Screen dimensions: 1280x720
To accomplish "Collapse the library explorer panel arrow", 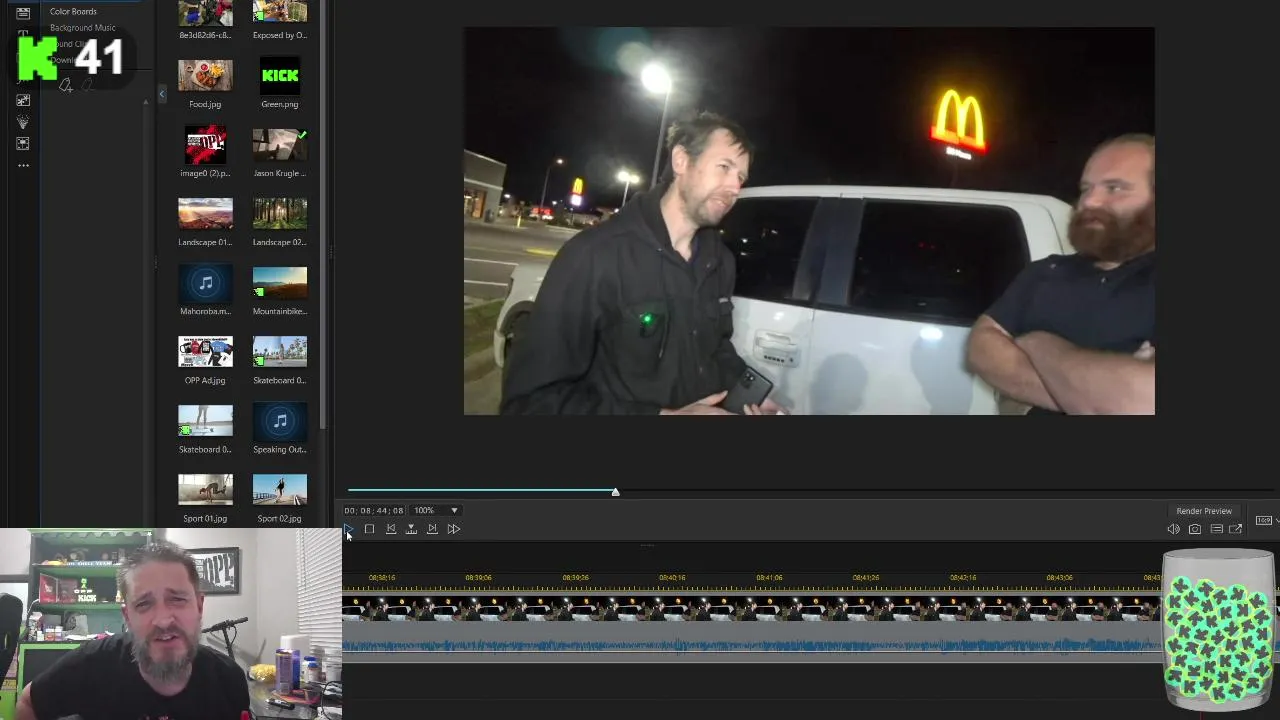I will [162, 94].
